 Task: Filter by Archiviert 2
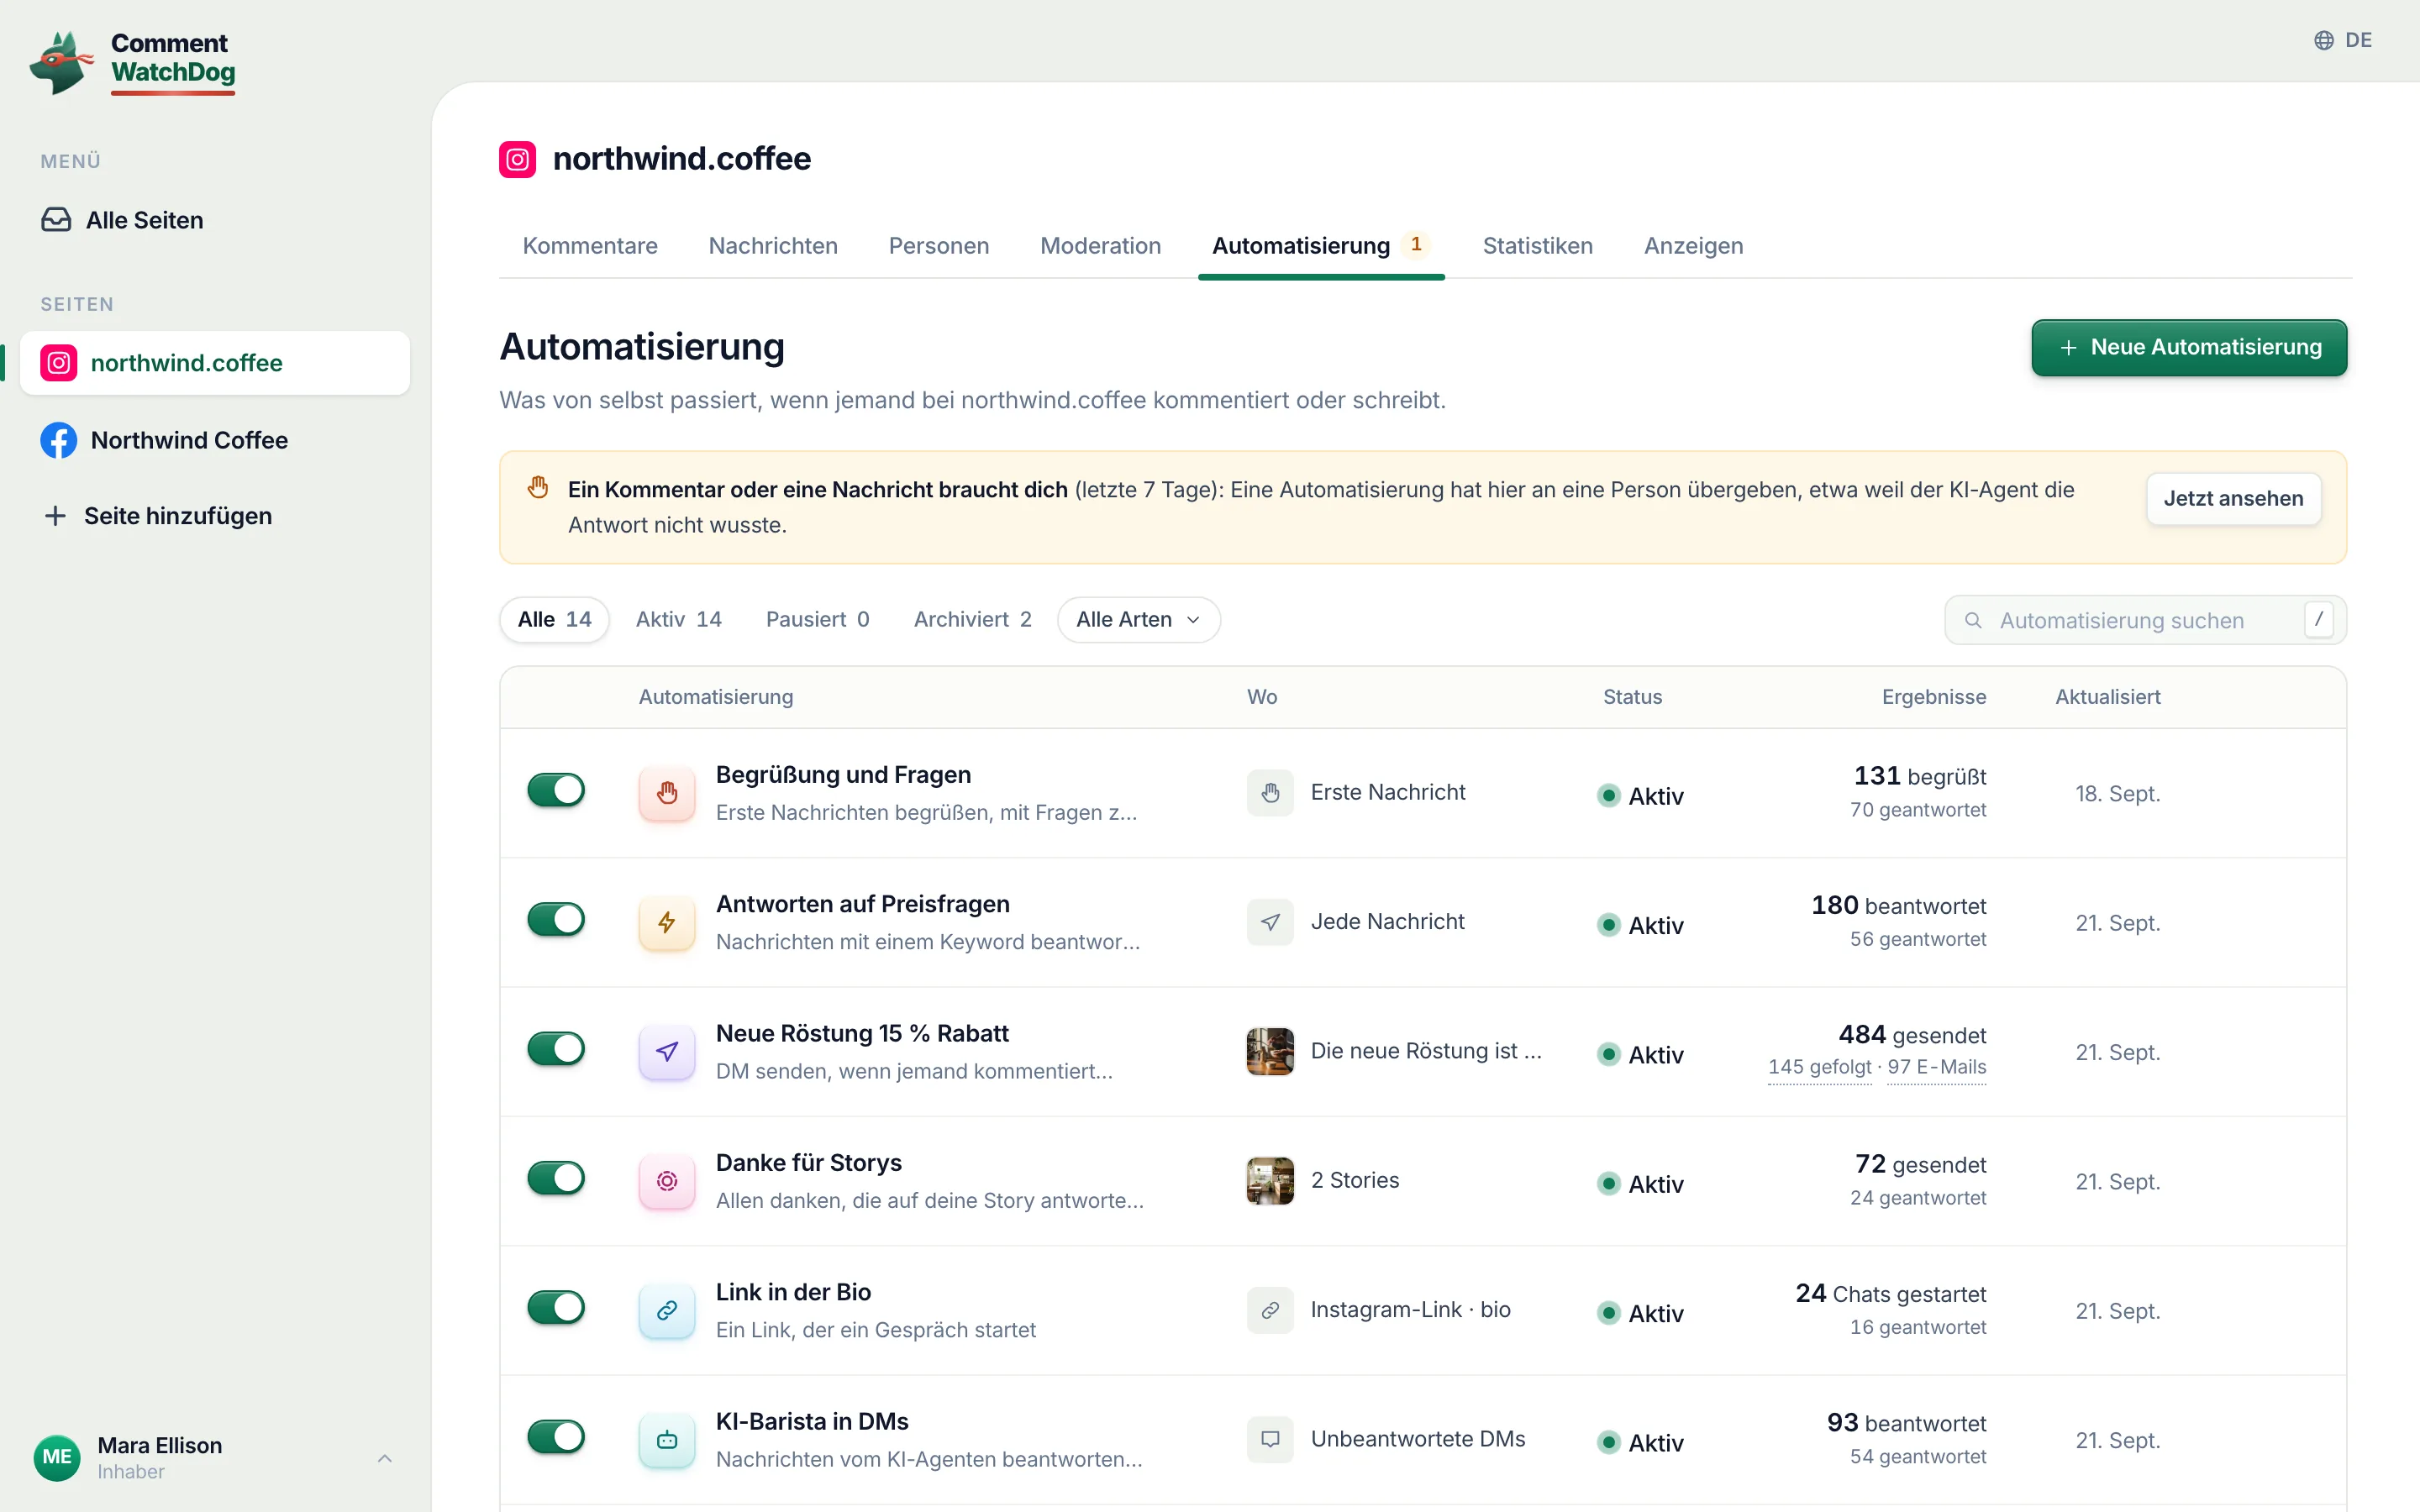(x=972, y=620)
